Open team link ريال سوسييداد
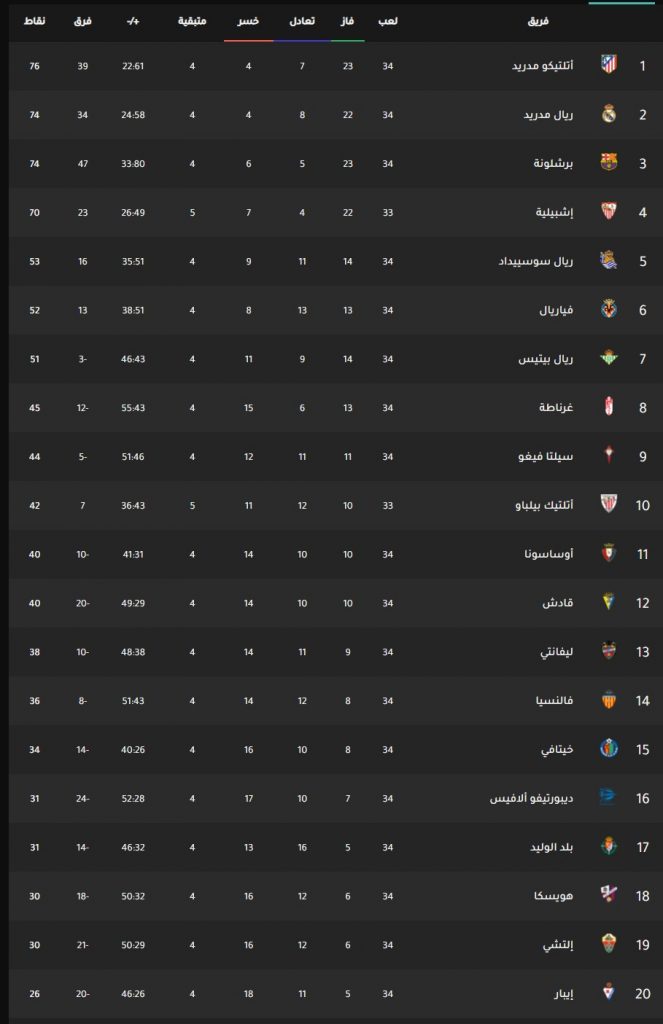Image resolution: width=663 pixels, height=1024 pixels. 536,261
